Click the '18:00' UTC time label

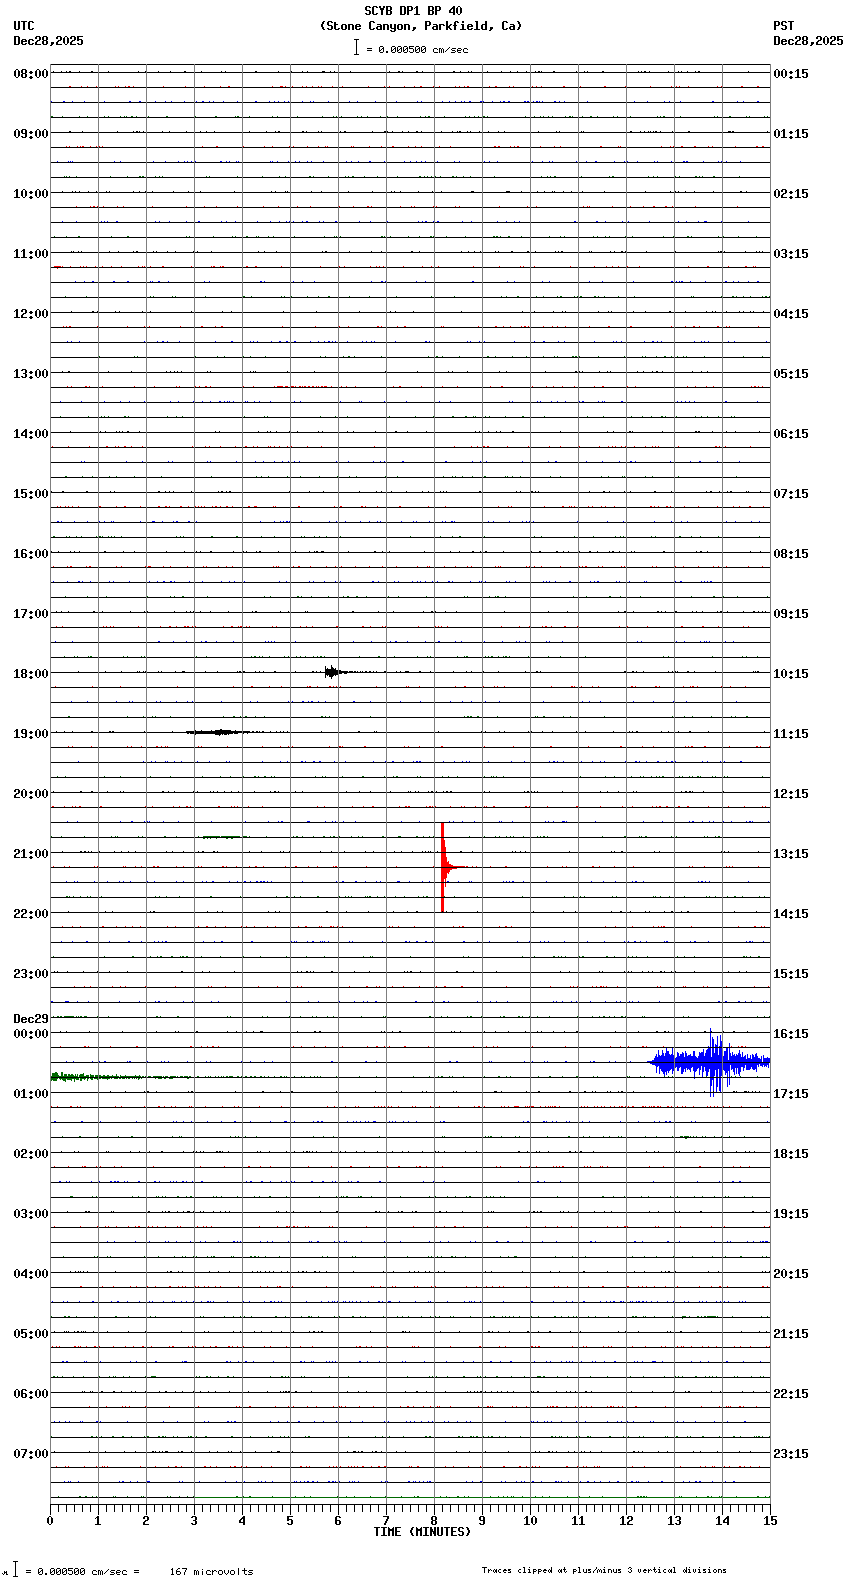tap(31, 674)
